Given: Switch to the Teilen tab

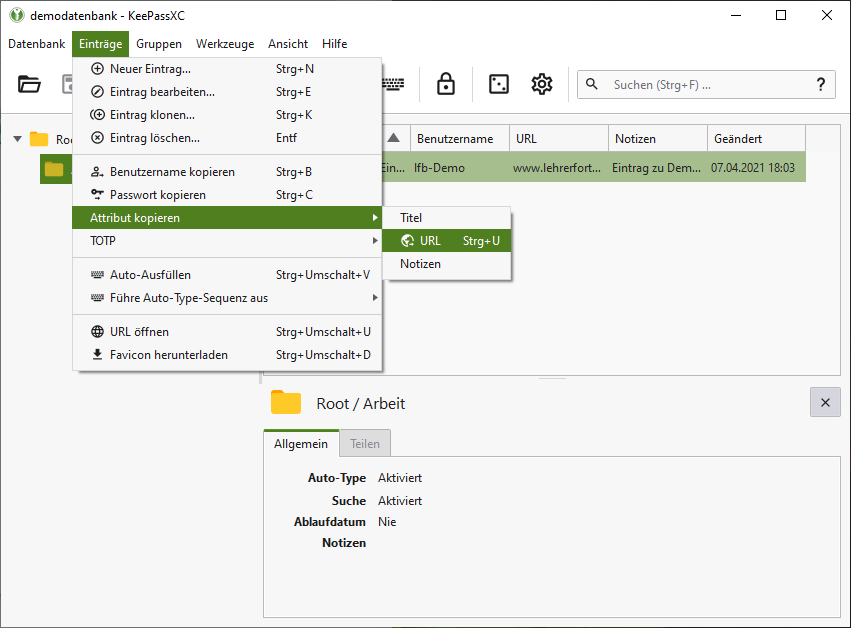Looking at the screenshot, I should [x=364, y=444].
